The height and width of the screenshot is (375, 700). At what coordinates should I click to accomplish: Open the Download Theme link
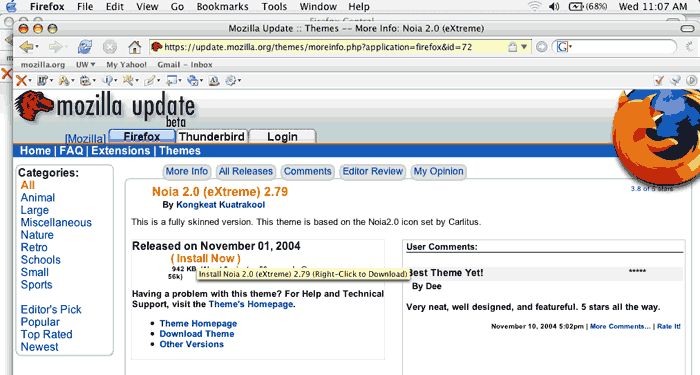pyautogui.click(x=197, y=334)
